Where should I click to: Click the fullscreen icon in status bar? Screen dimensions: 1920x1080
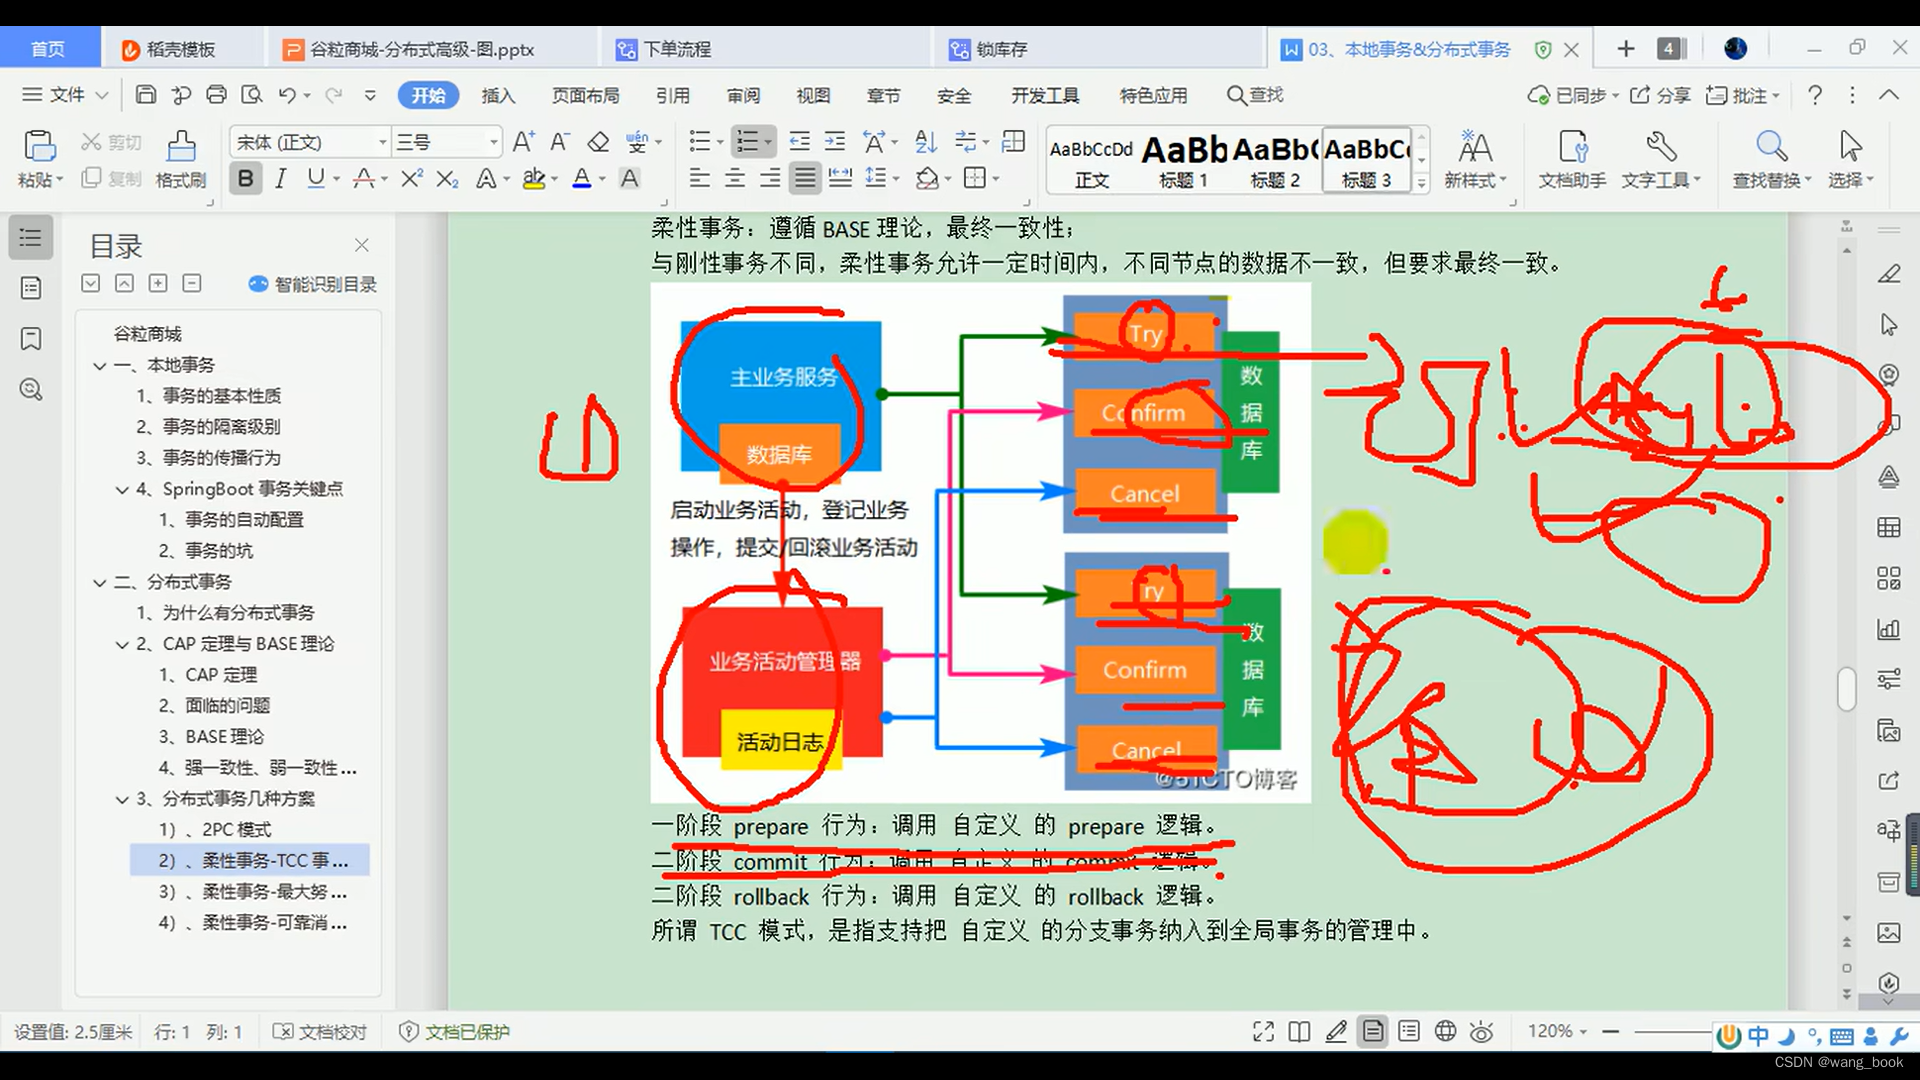(x=1263, y=1032)
